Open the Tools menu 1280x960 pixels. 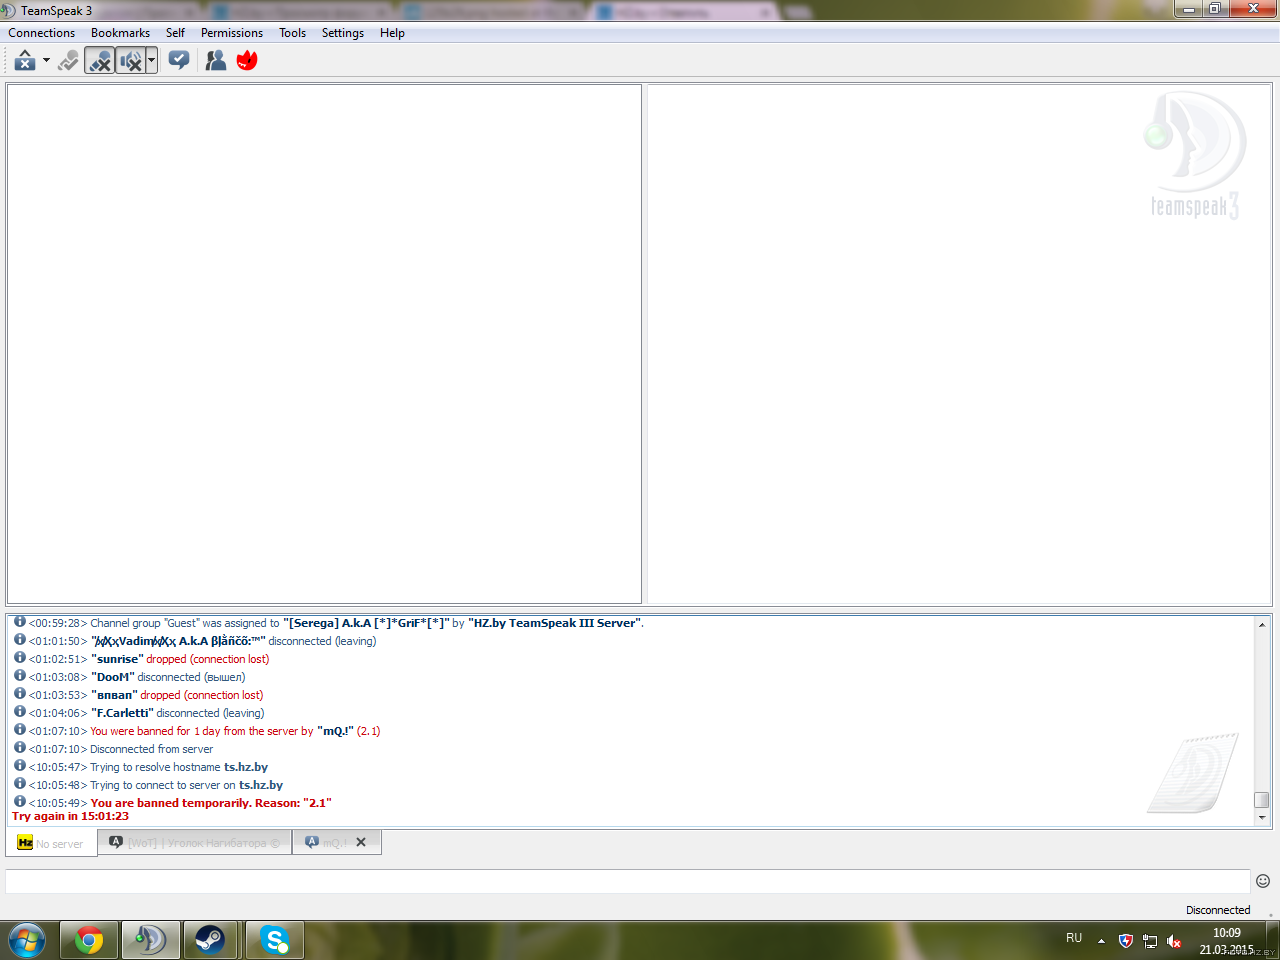[292, 33]
